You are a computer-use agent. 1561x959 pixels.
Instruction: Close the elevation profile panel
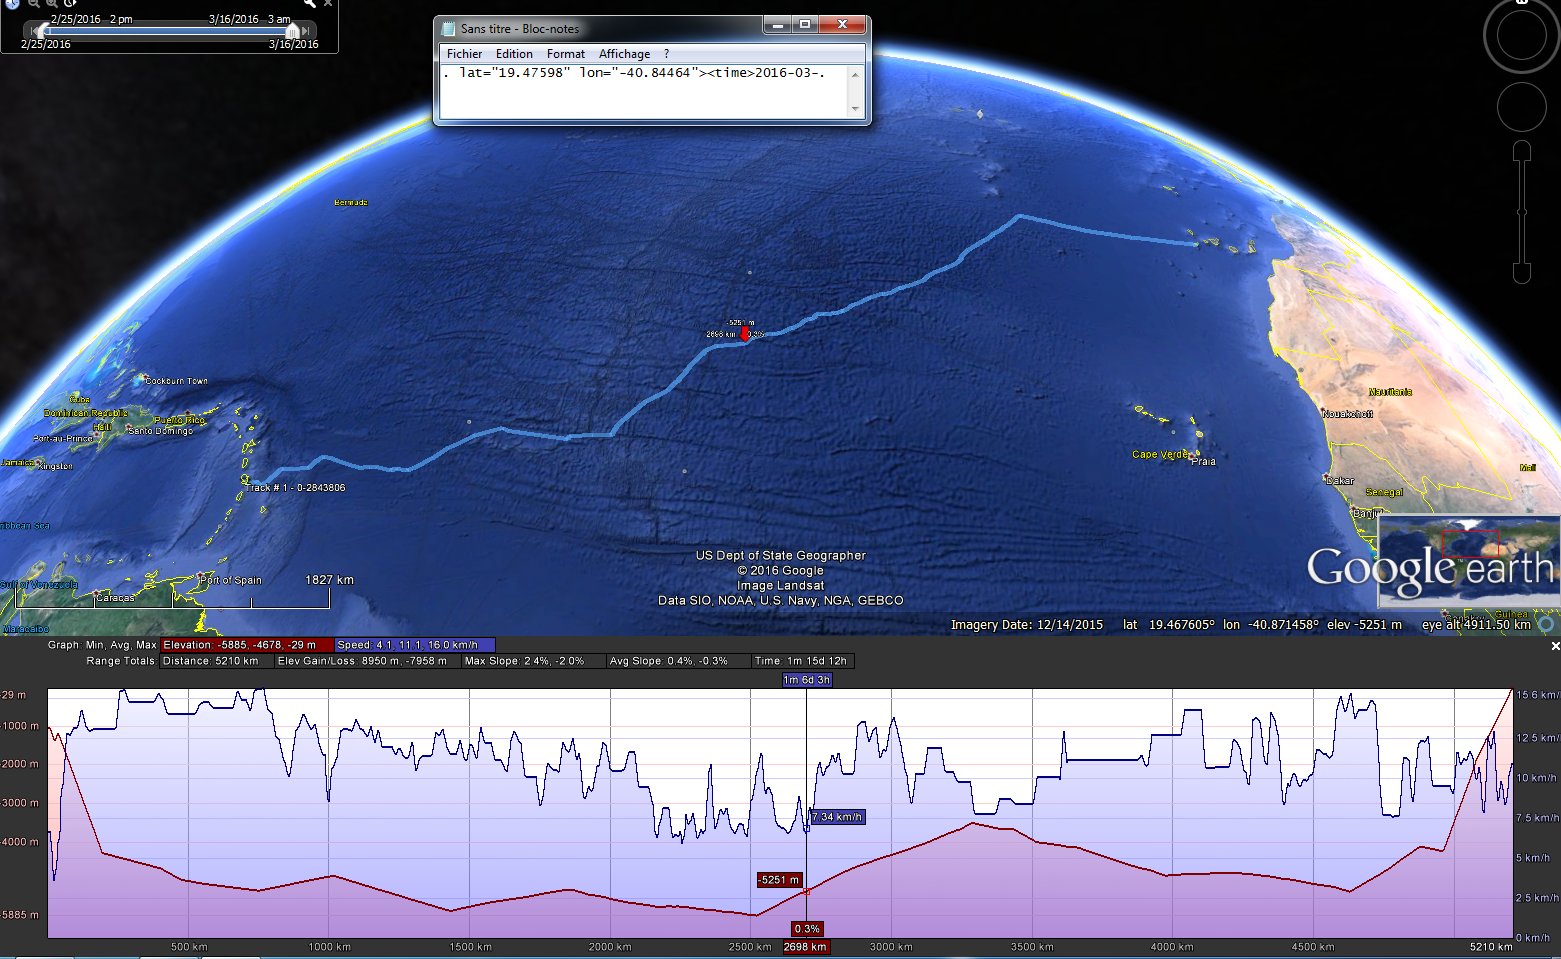[1554, 647]
